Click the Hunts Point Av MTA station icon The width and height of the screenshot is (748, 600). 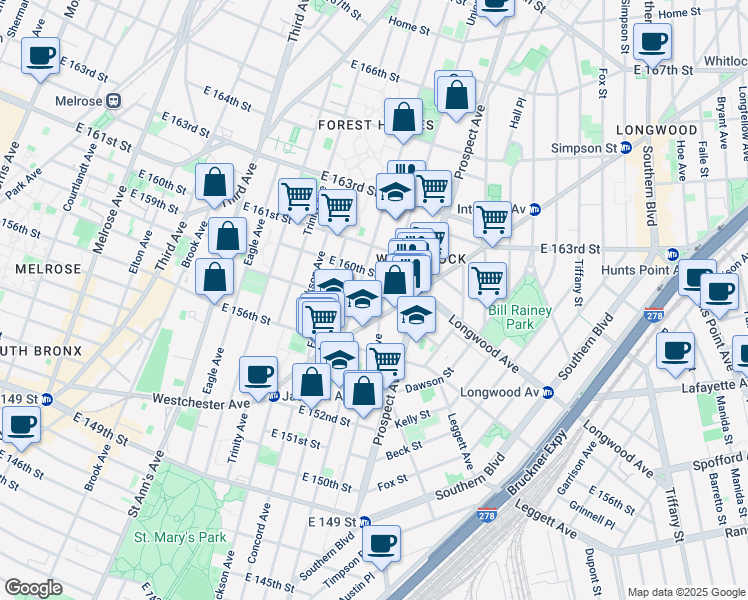673,254
